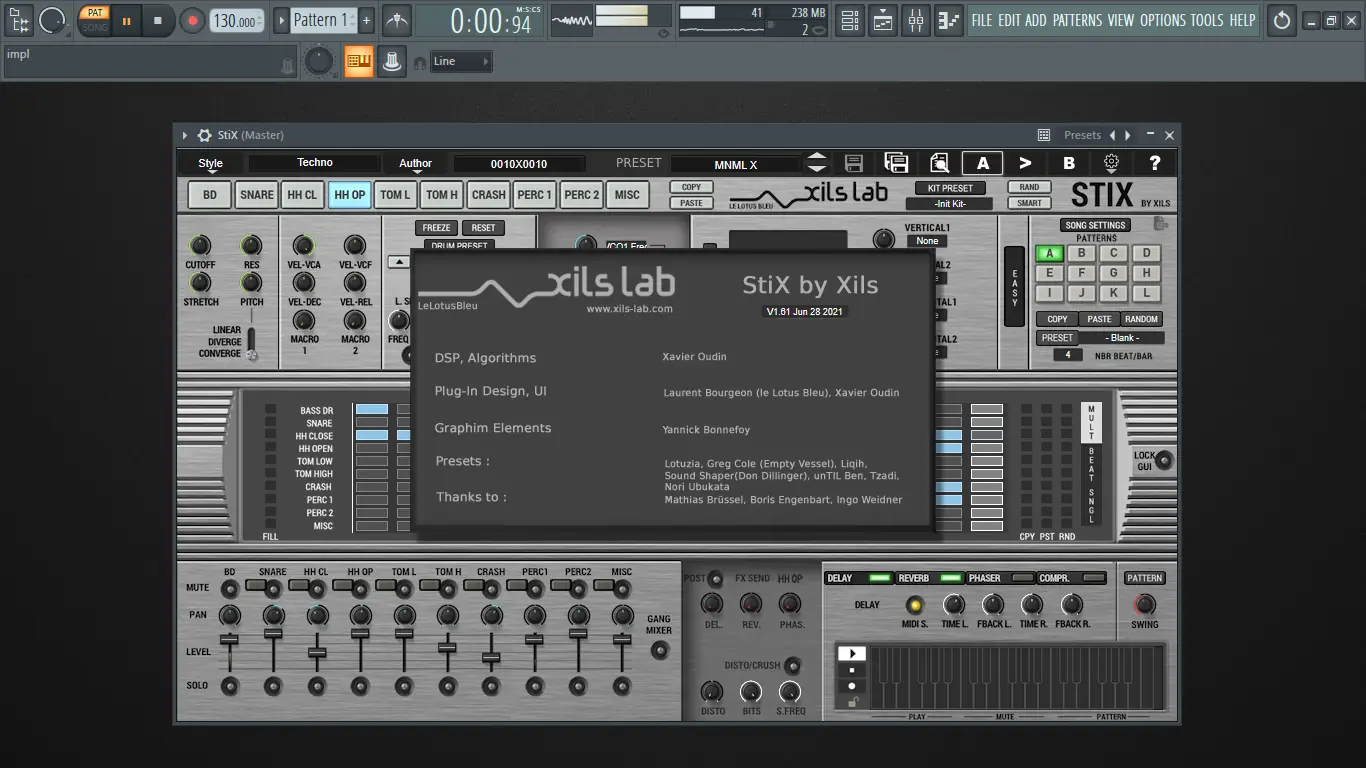Image resolution: width=1366 pixels, height=768 pixels.
Task: Toggle the REVERB effect on/off
Action: [x=950, y=578]
